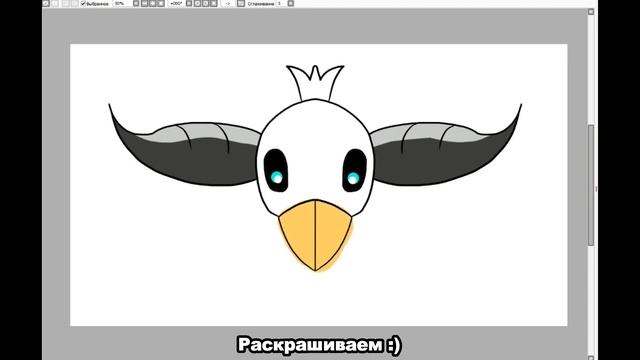
Task: Open the zoom percentage dropdown arrow
Action: coord(136,3)
